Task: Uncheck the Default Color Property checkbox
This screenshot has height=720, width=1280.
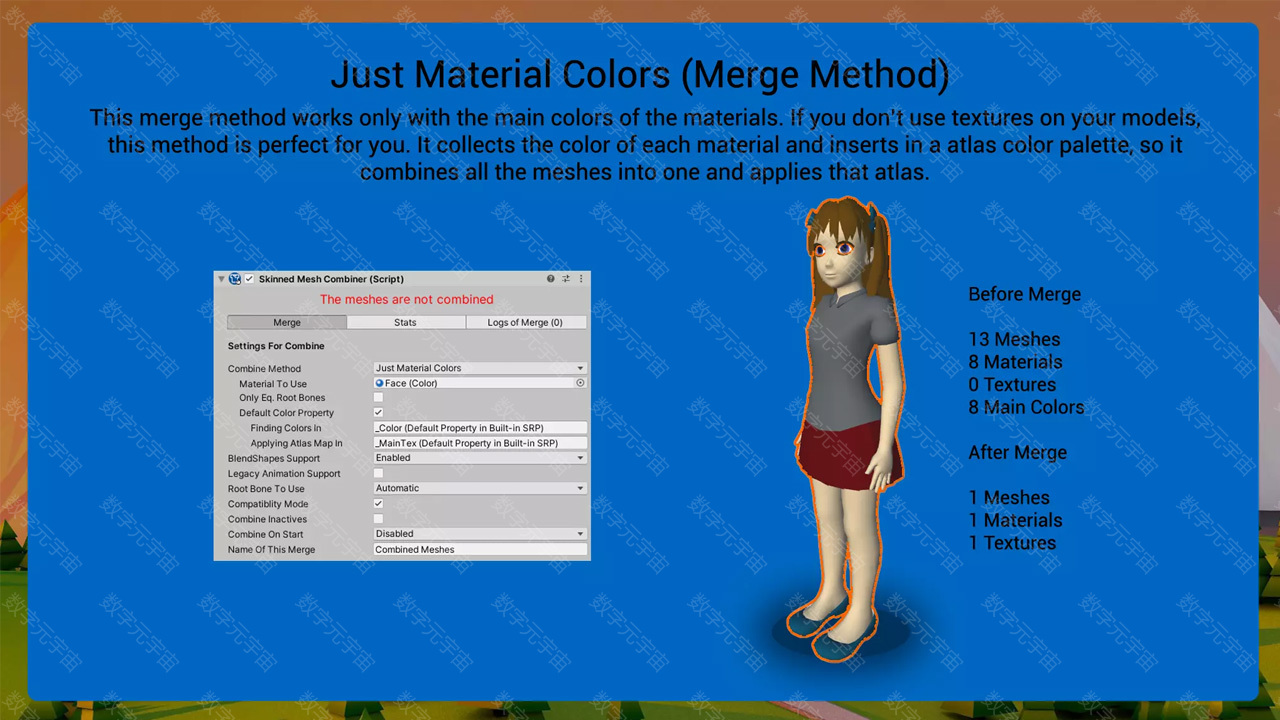Action: coord(378,413)
